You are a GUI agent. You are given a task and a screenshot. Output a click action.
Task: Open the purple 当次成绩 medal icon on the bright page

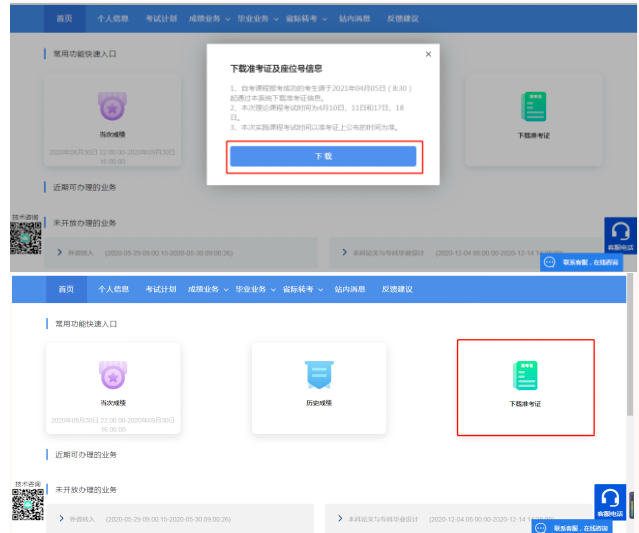113,375
